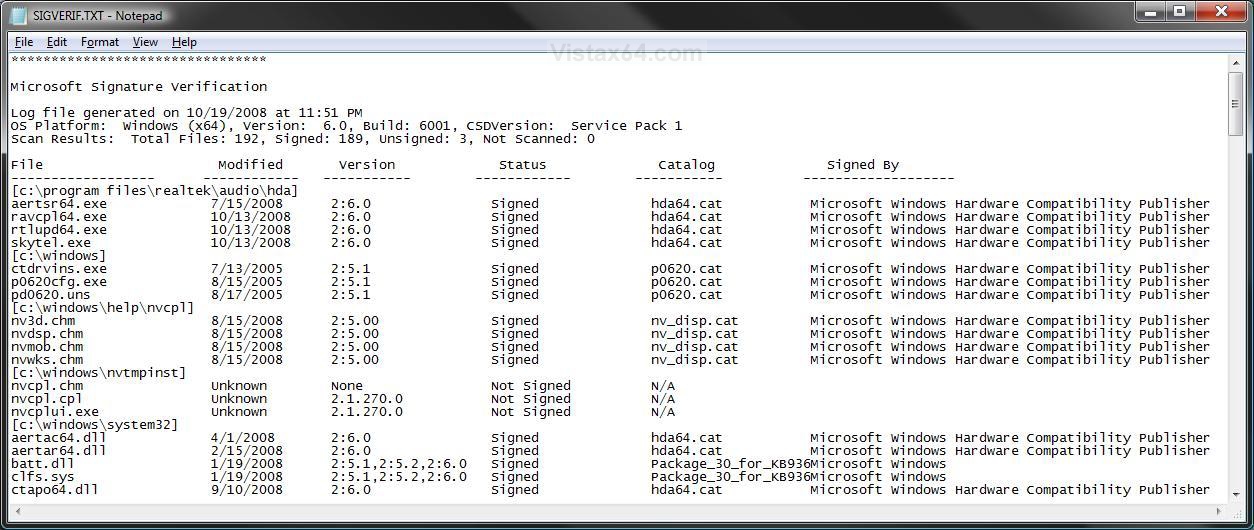Click the [c:\windows\nvtmpinst] folder line
1254x530 pixels.
(x=98, y=373)
